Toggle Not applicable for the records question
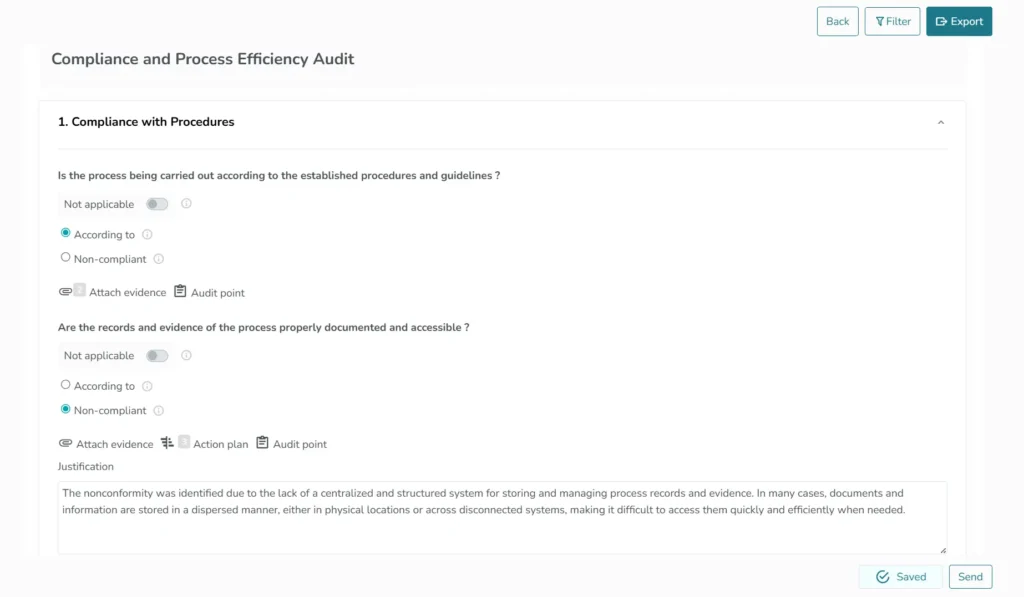 click(x=157, y=355)
